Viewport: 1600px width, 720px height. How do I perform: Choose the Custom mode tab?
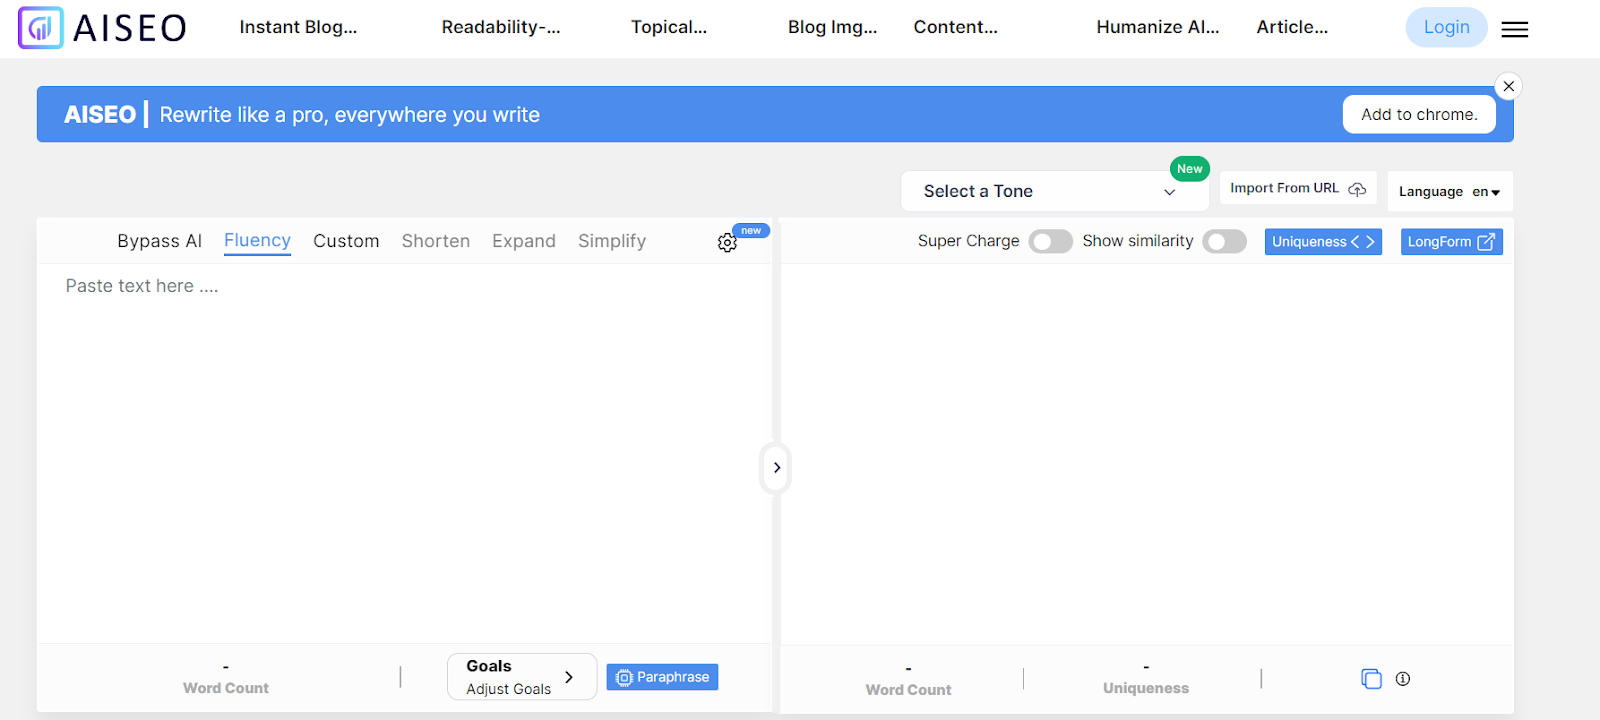(346, 241)
